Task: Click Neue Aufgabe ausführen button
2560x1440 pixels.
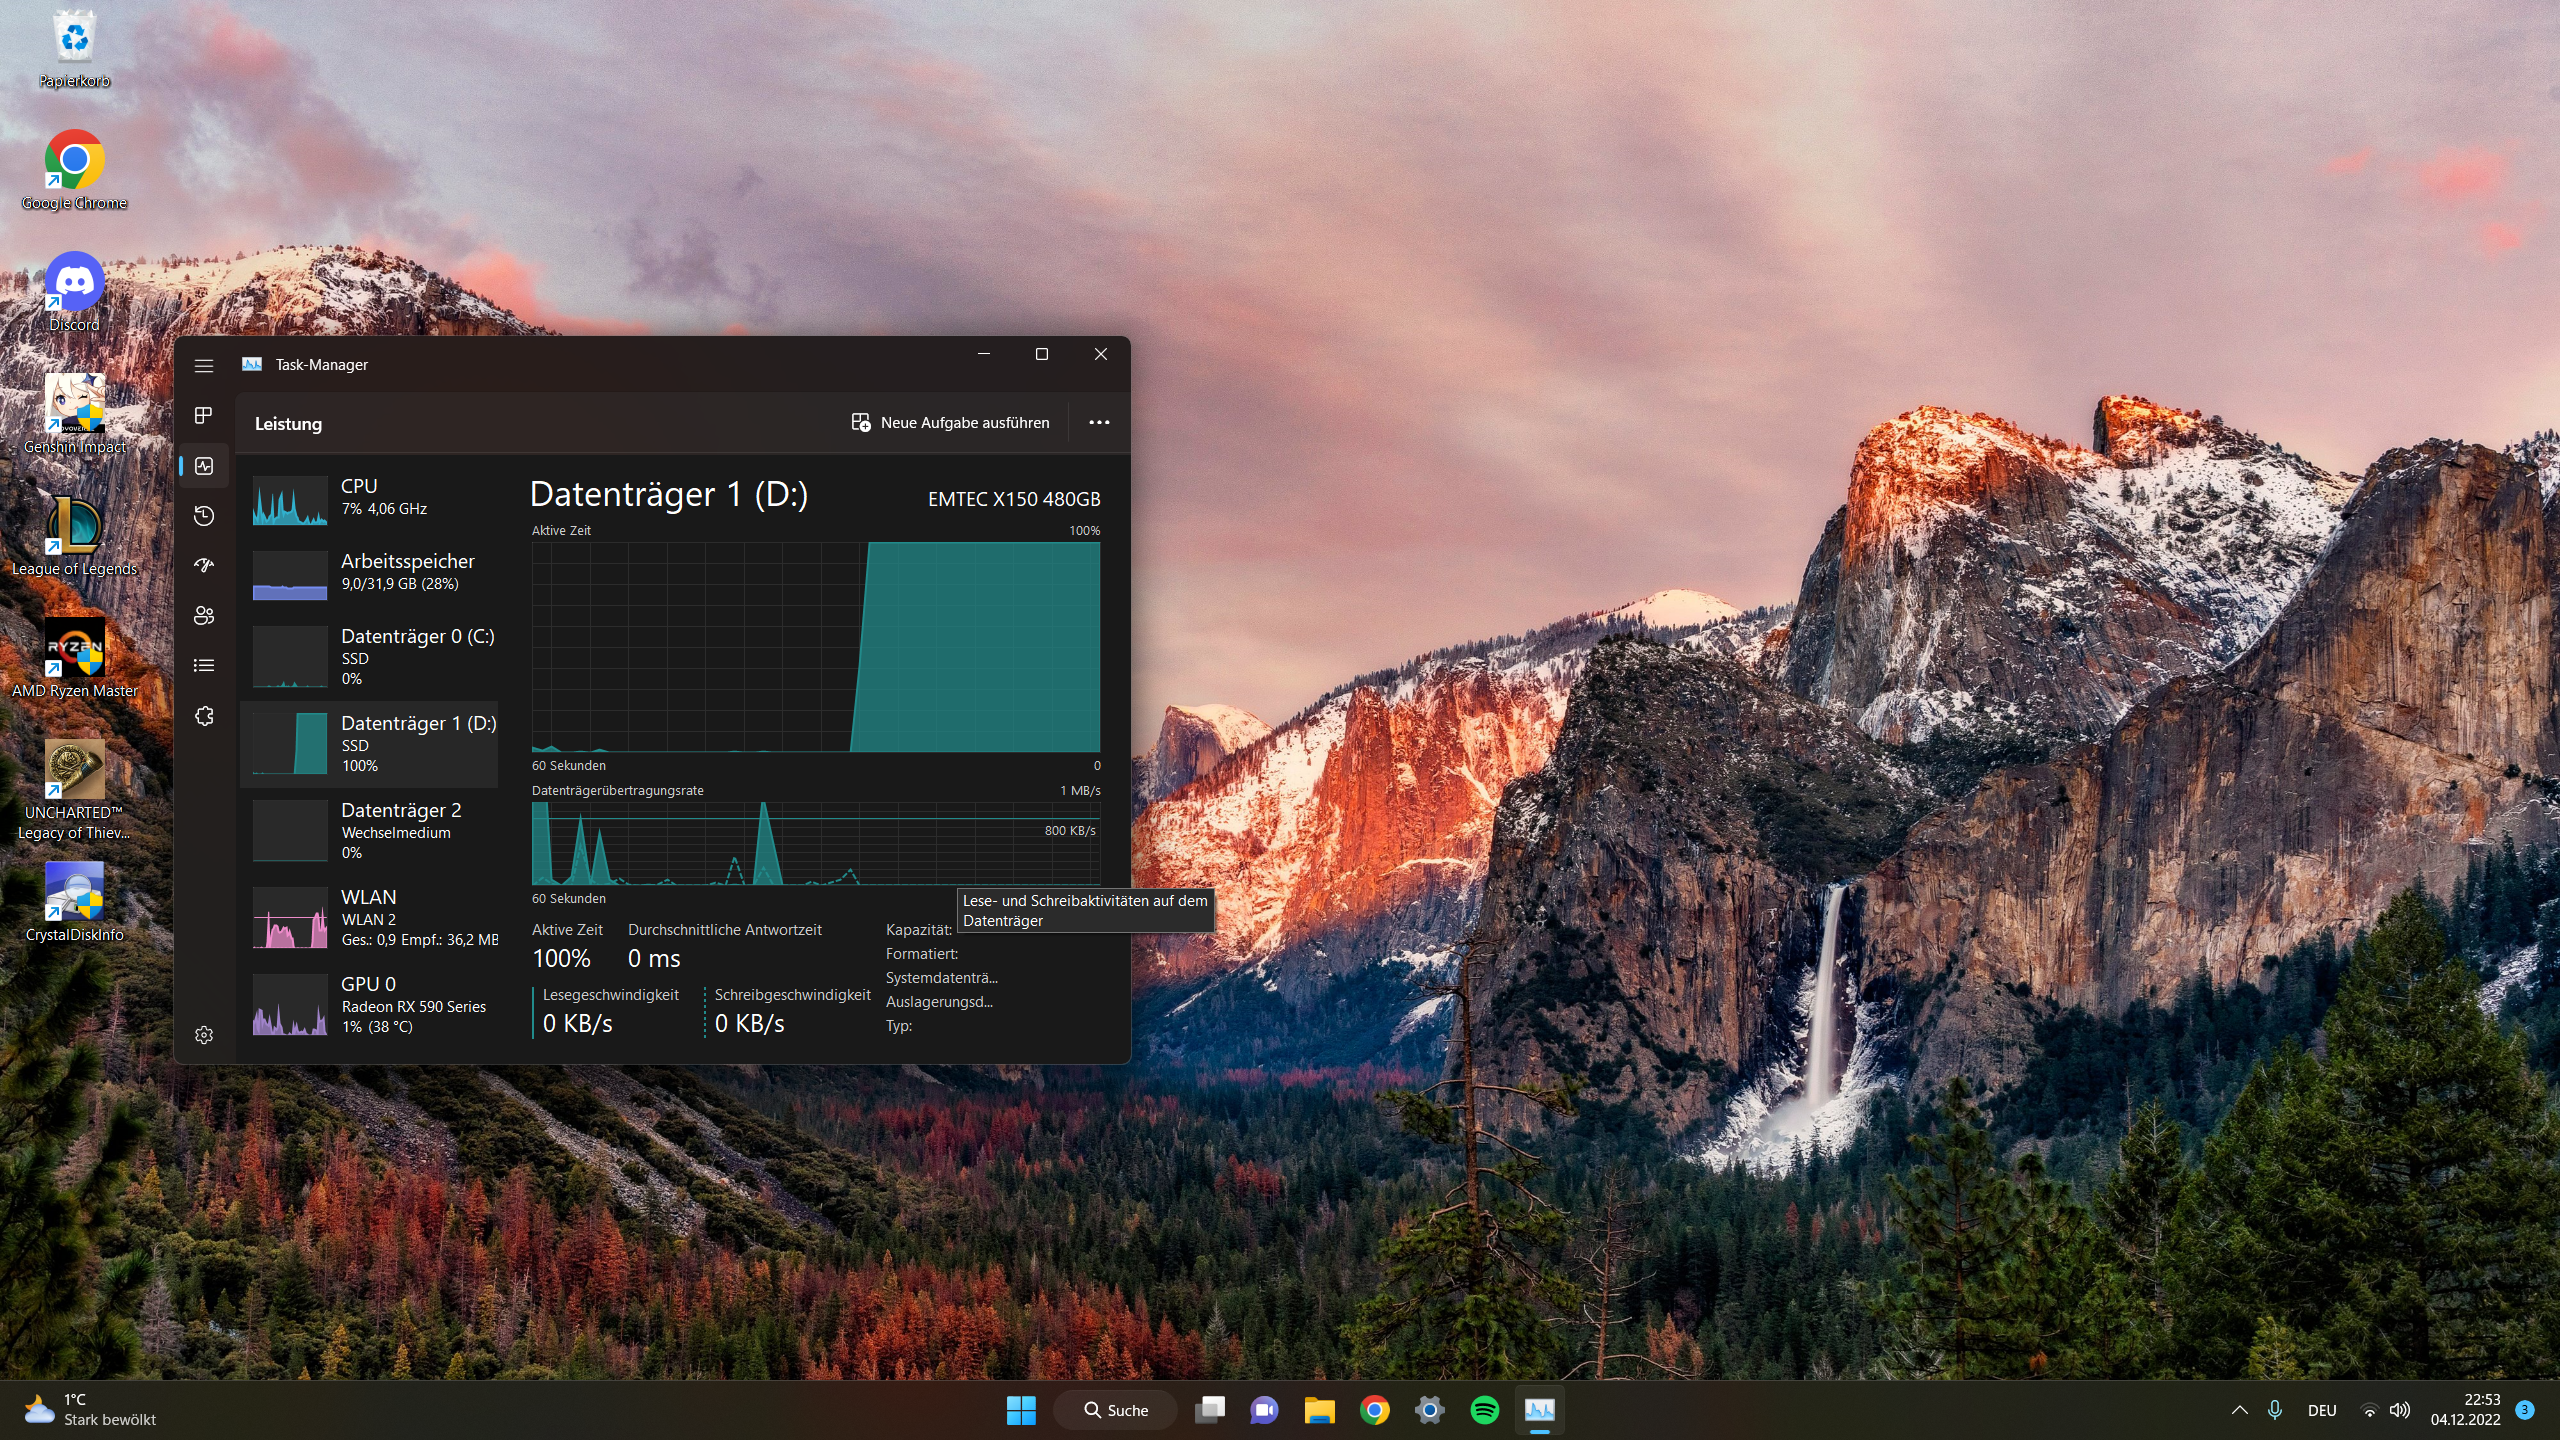Action: click(x=950, y=423)
